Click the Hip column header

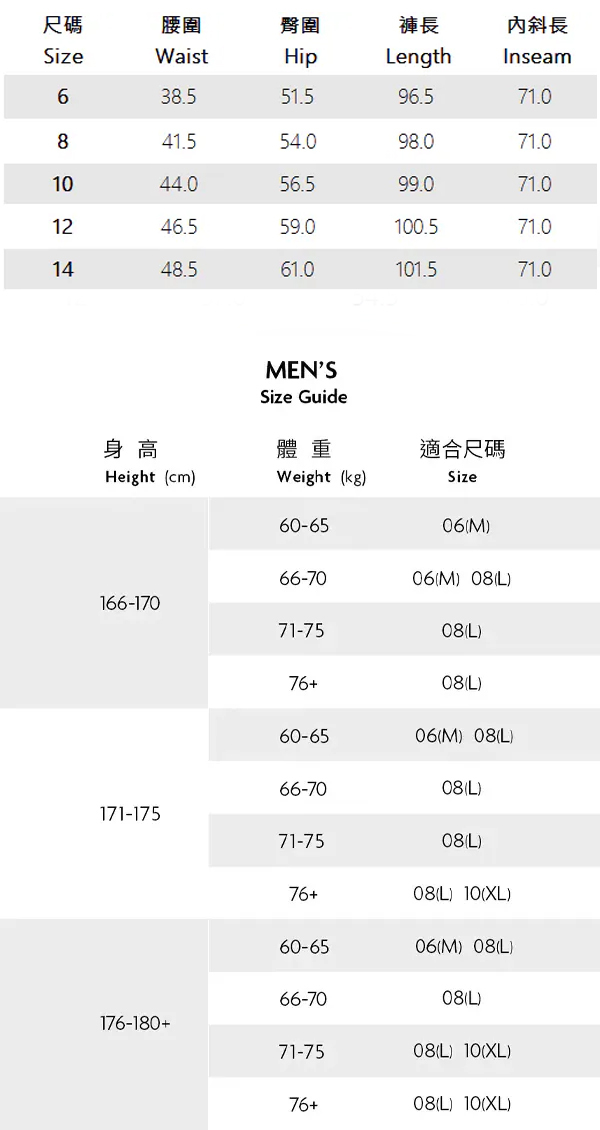pos(299,41)
